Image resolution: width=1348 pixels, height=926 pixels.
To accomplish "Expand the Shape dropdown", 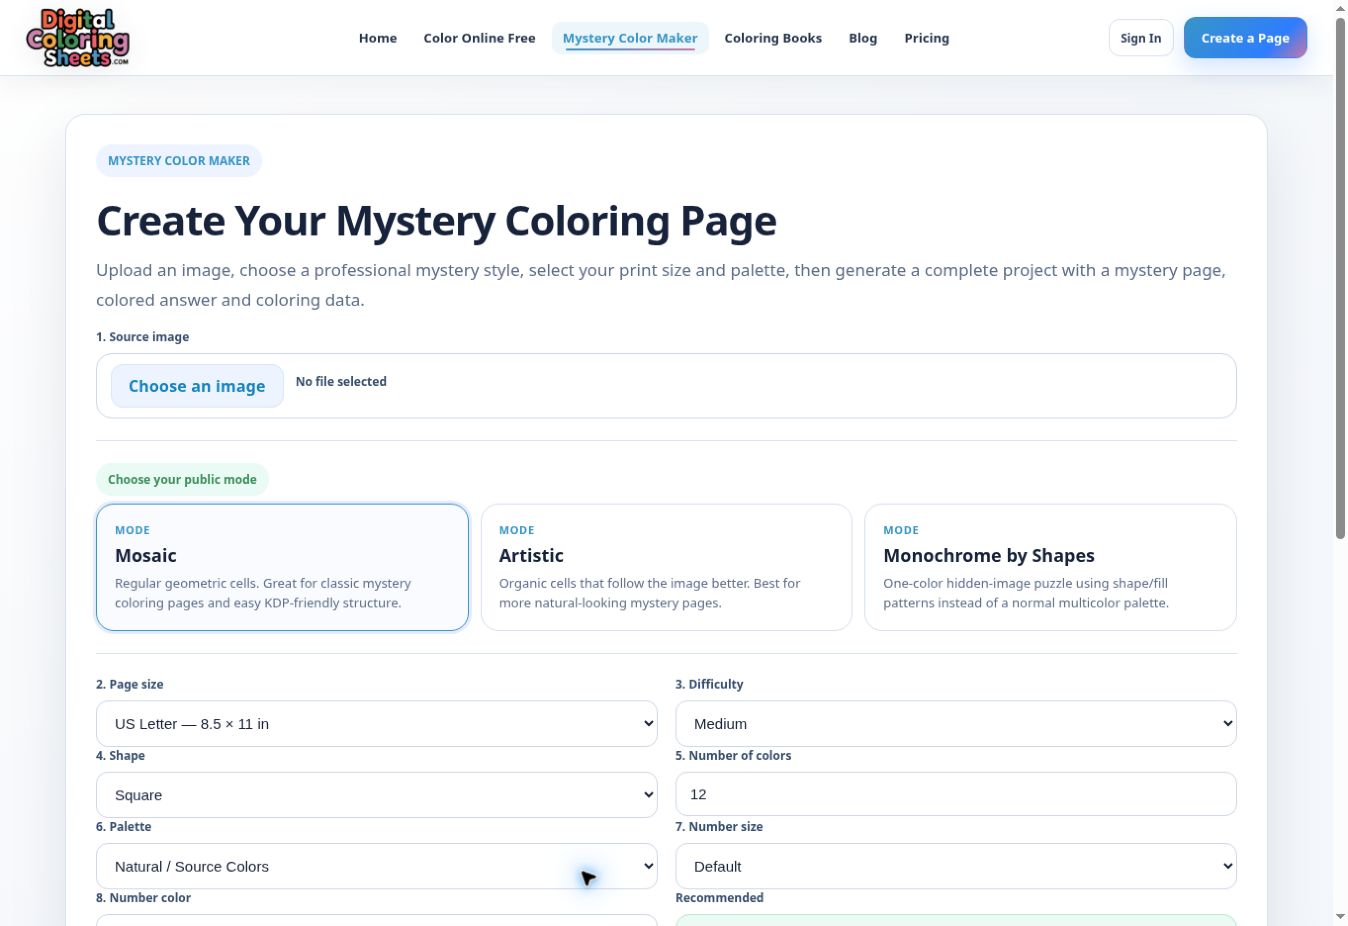I will (x=377, y=795).
